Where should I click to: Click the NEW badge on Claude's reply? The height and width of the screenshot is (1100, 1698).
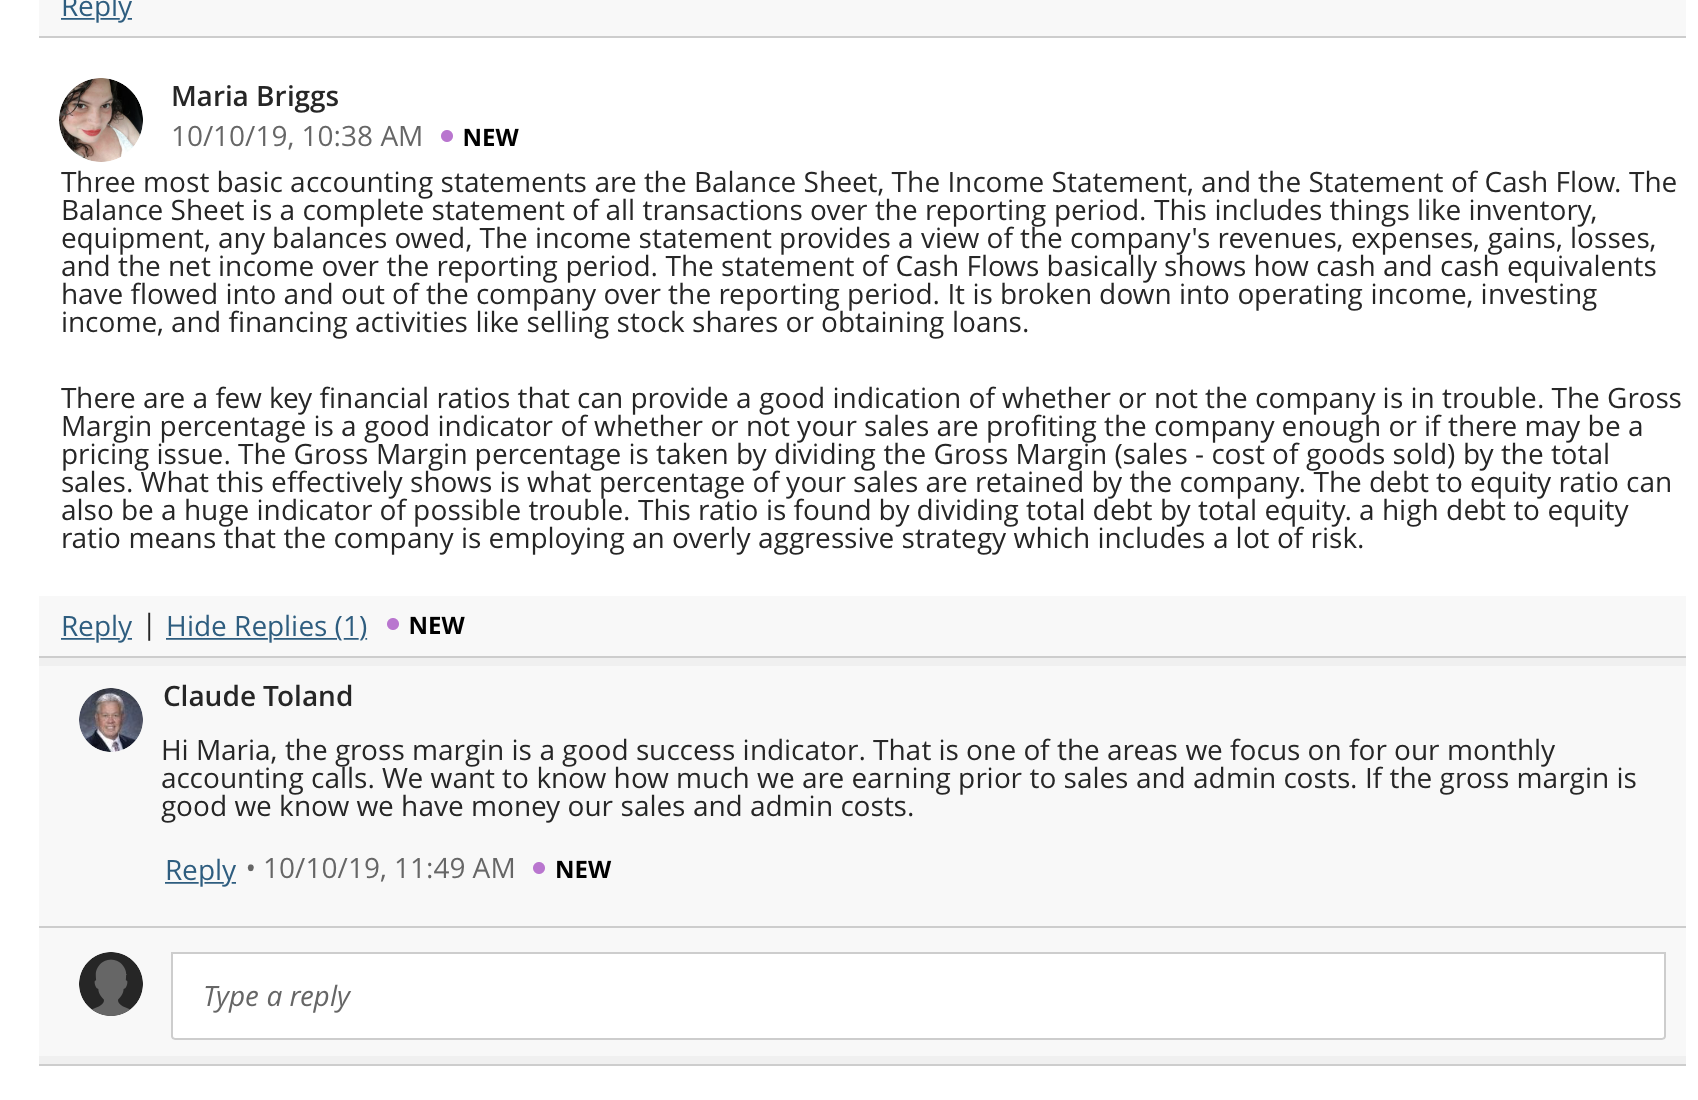583,870
